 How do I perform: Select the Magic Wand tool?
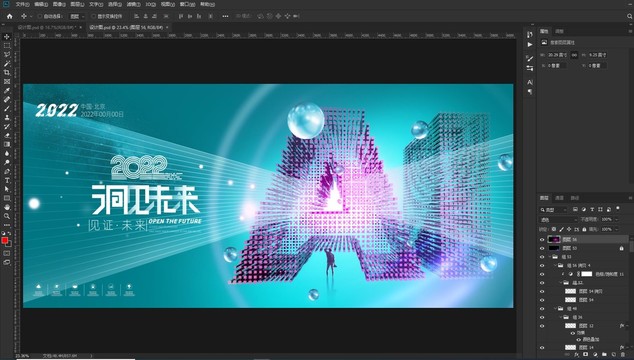(x=7, y=64)
